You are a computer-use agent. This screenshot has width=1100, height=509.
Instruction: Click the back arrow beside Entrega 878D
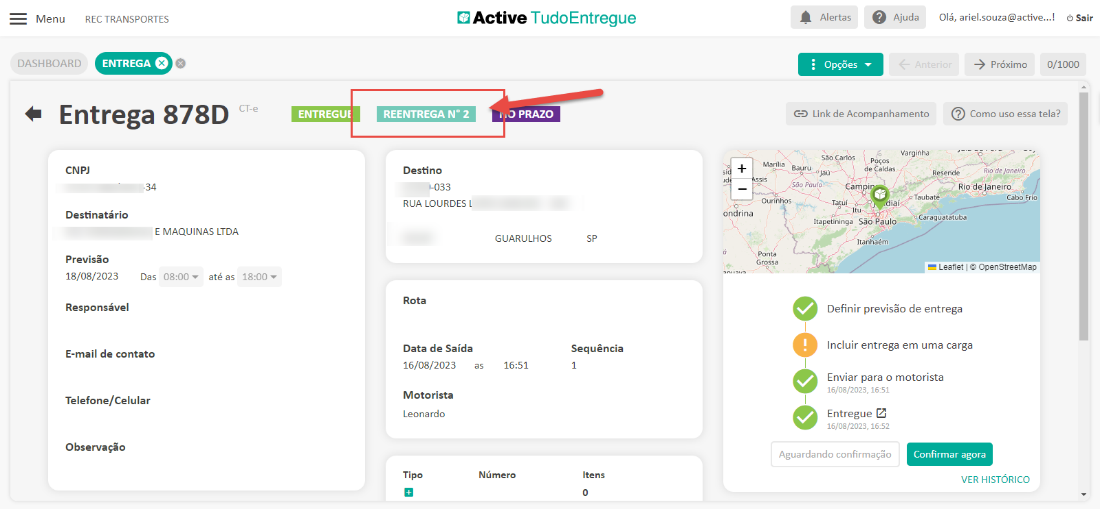(33, 114)
